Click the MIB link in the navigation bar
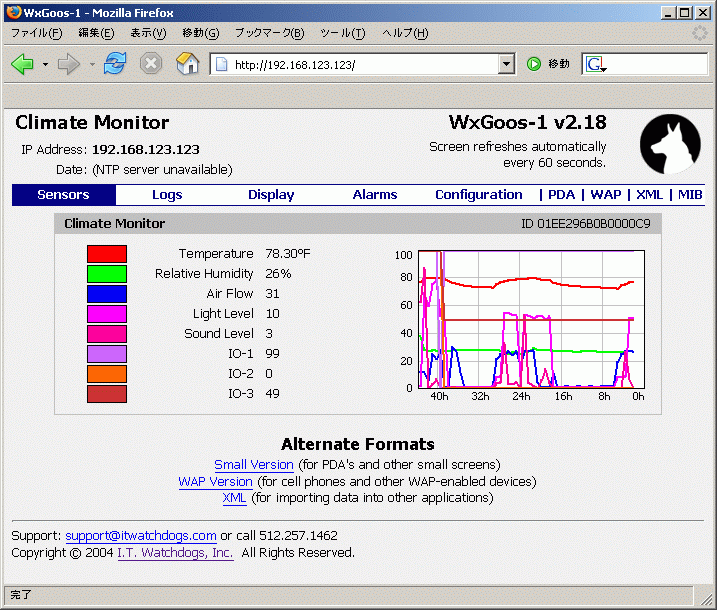The height and width of the screenshot is (610, 717). click(x=690, y=195)
